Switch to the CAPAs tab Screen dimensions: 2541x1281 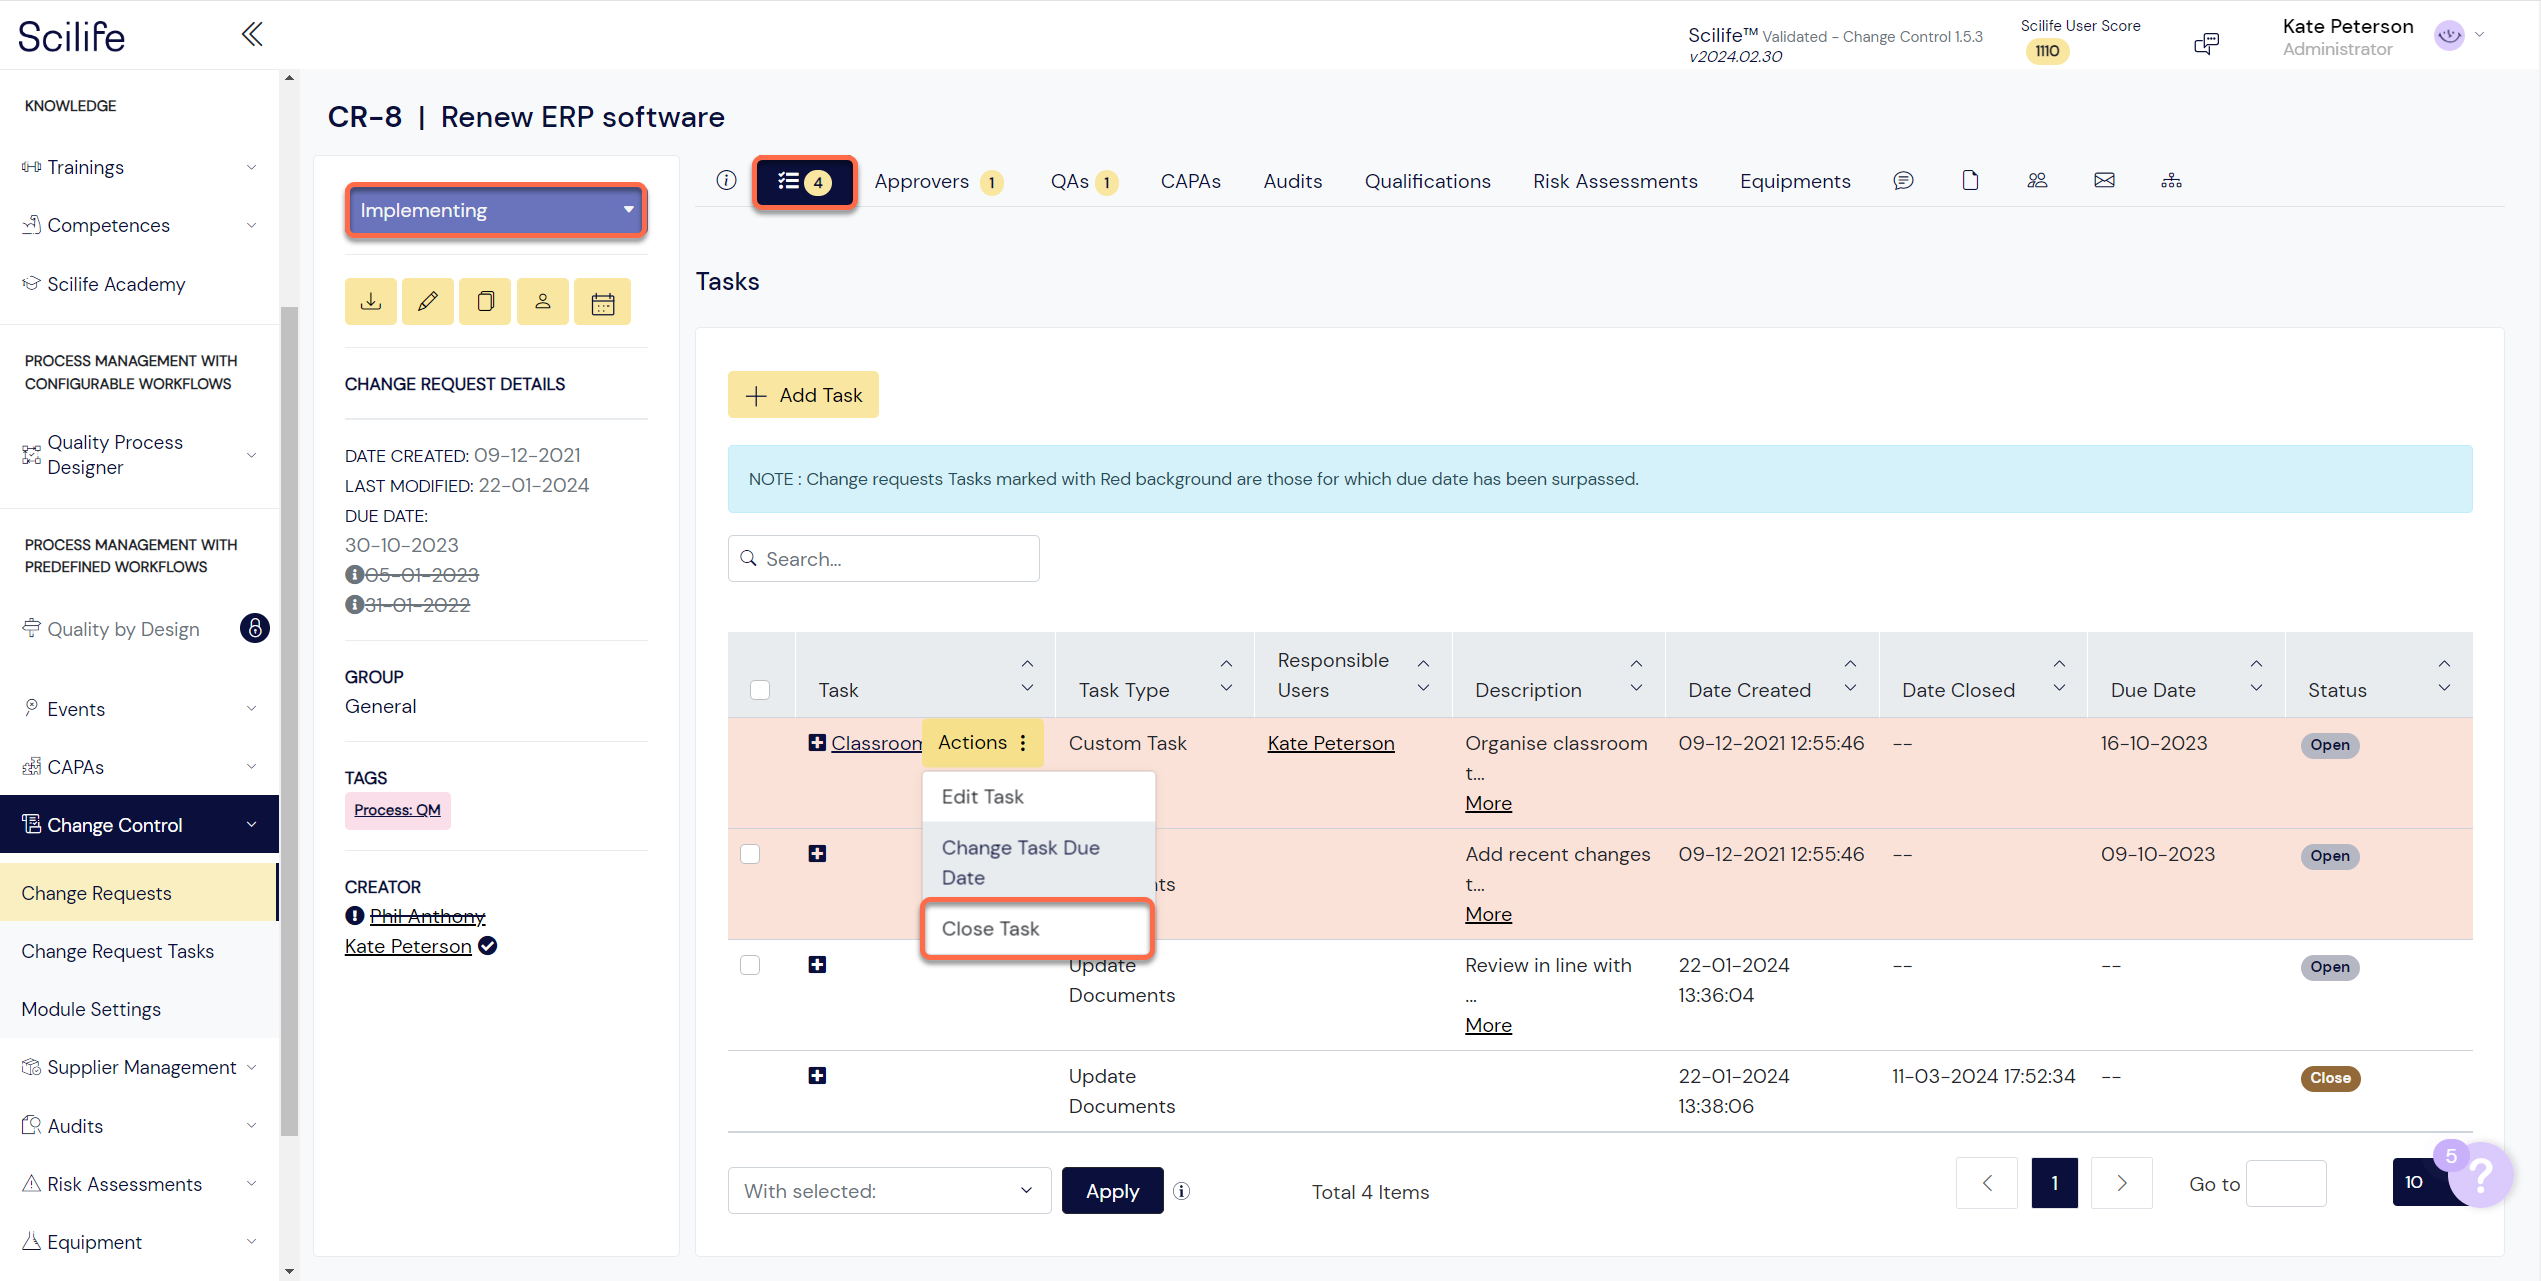[1190, 181]
